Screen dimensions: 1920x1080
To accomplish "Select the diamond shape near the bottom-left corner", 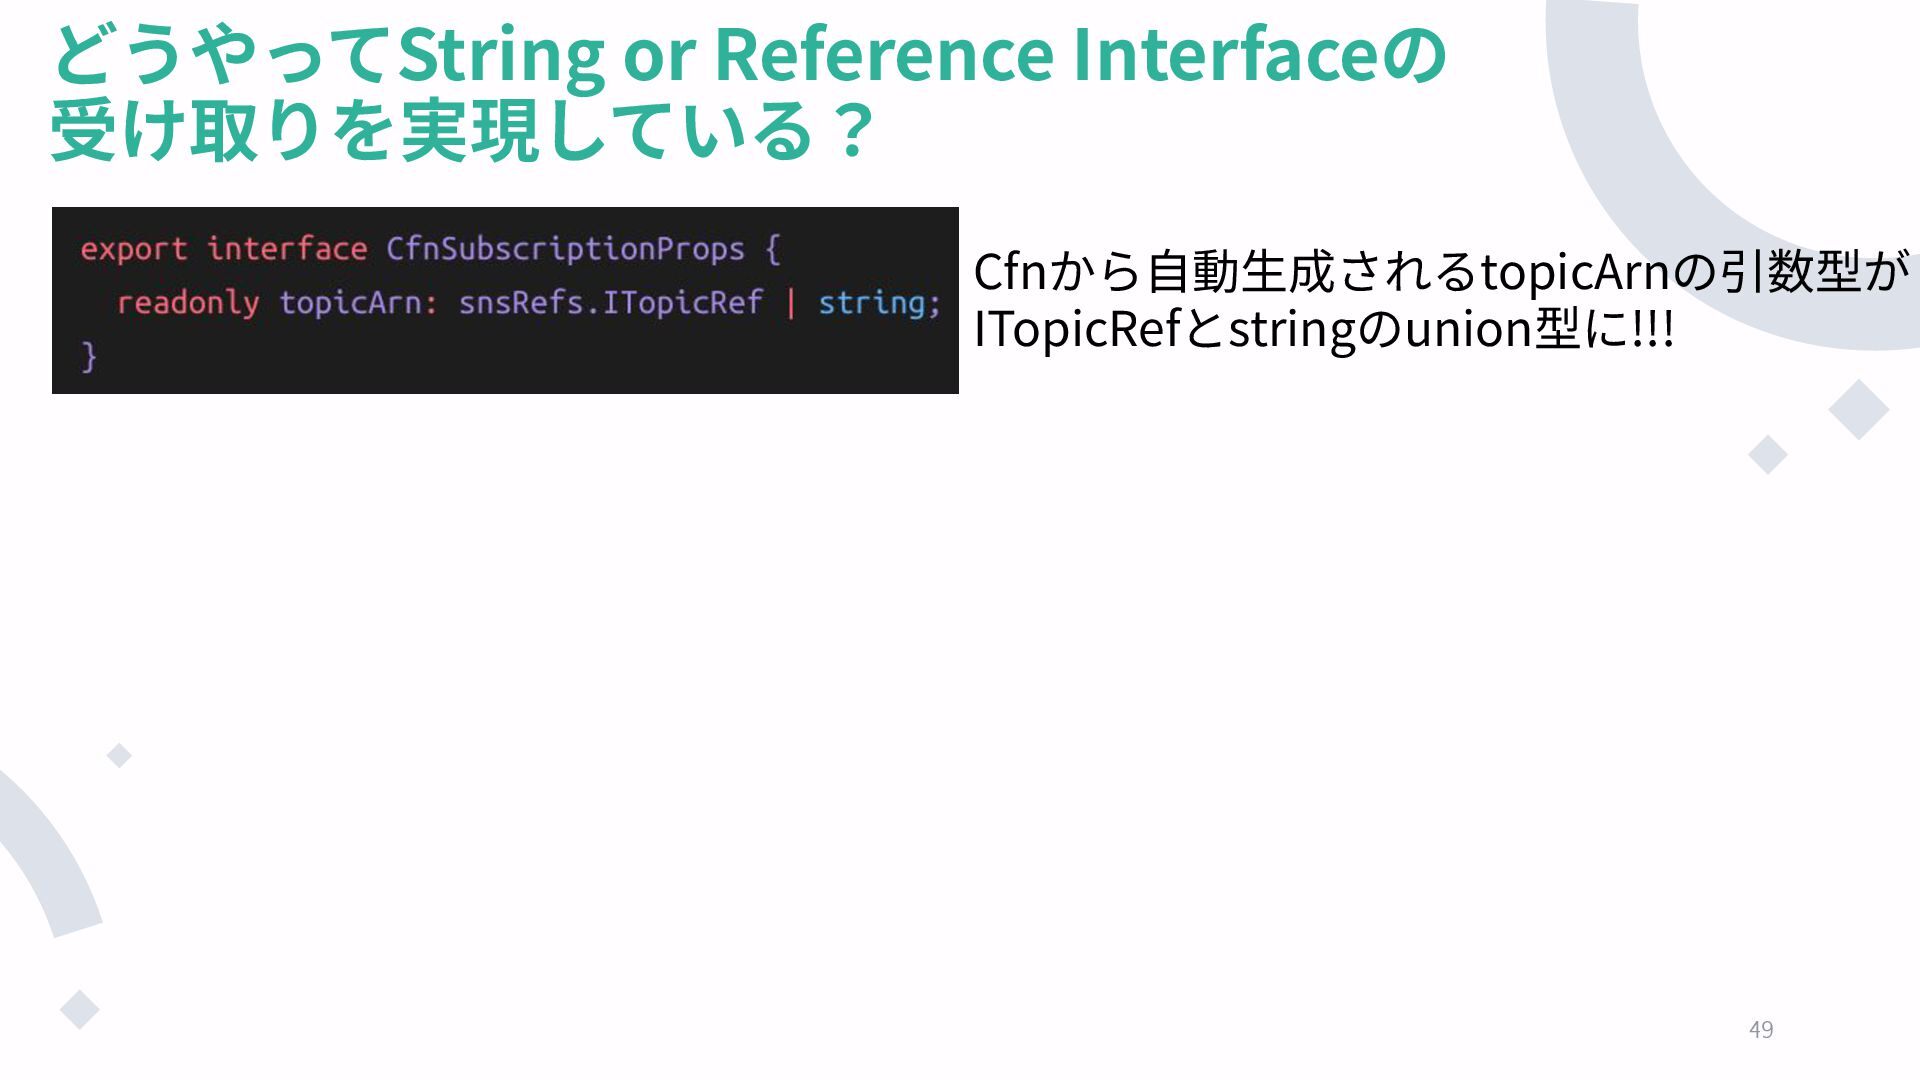I will [x=80, y=1009].
